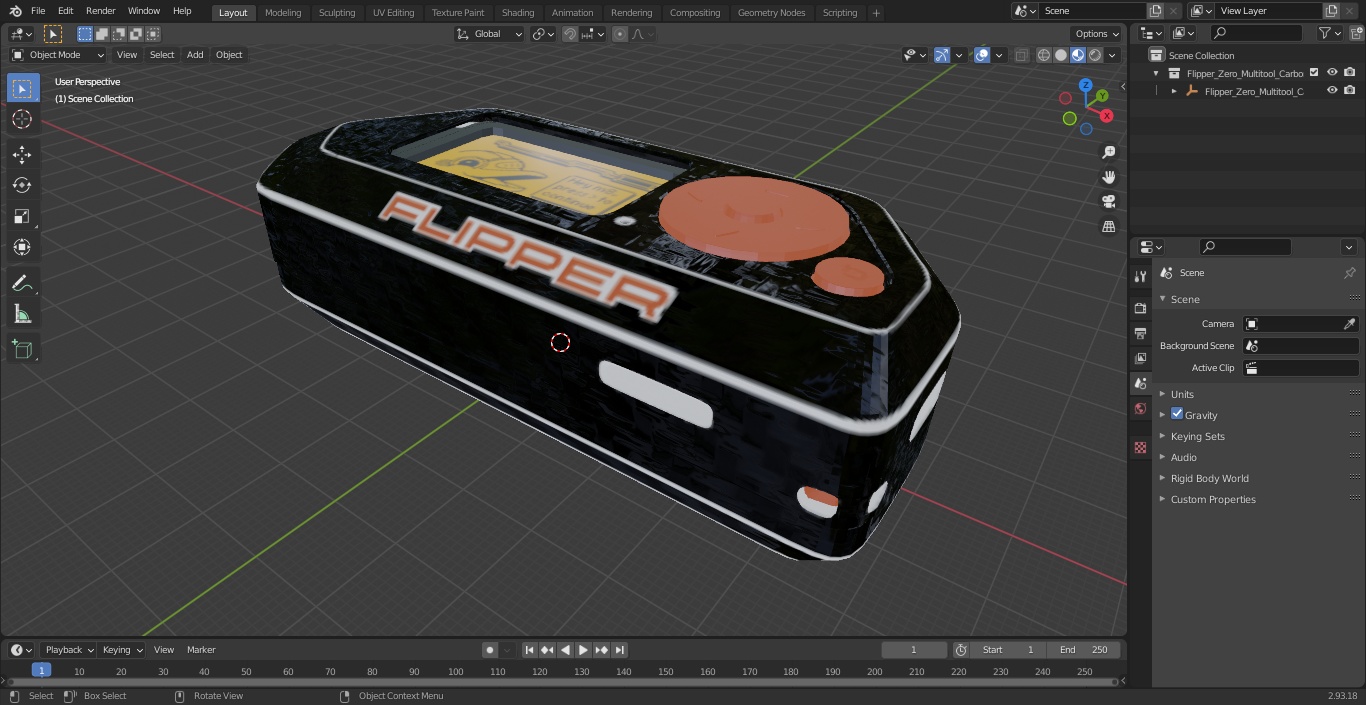The width and height of the screenshot is (1366, 705).
Task: Switch orthographic/perspective grid icon
Action: (x=1108, y=227)
